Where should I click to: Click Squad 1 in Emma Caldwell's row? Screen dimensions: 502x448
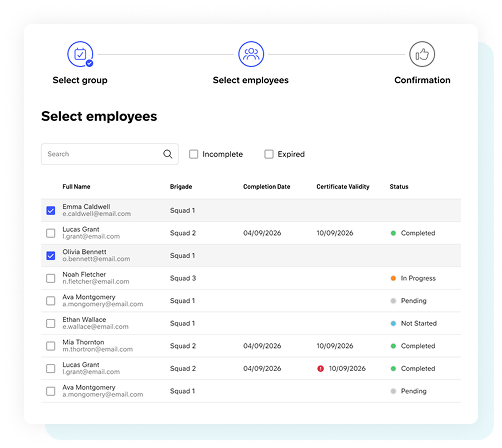pos(182,211)
